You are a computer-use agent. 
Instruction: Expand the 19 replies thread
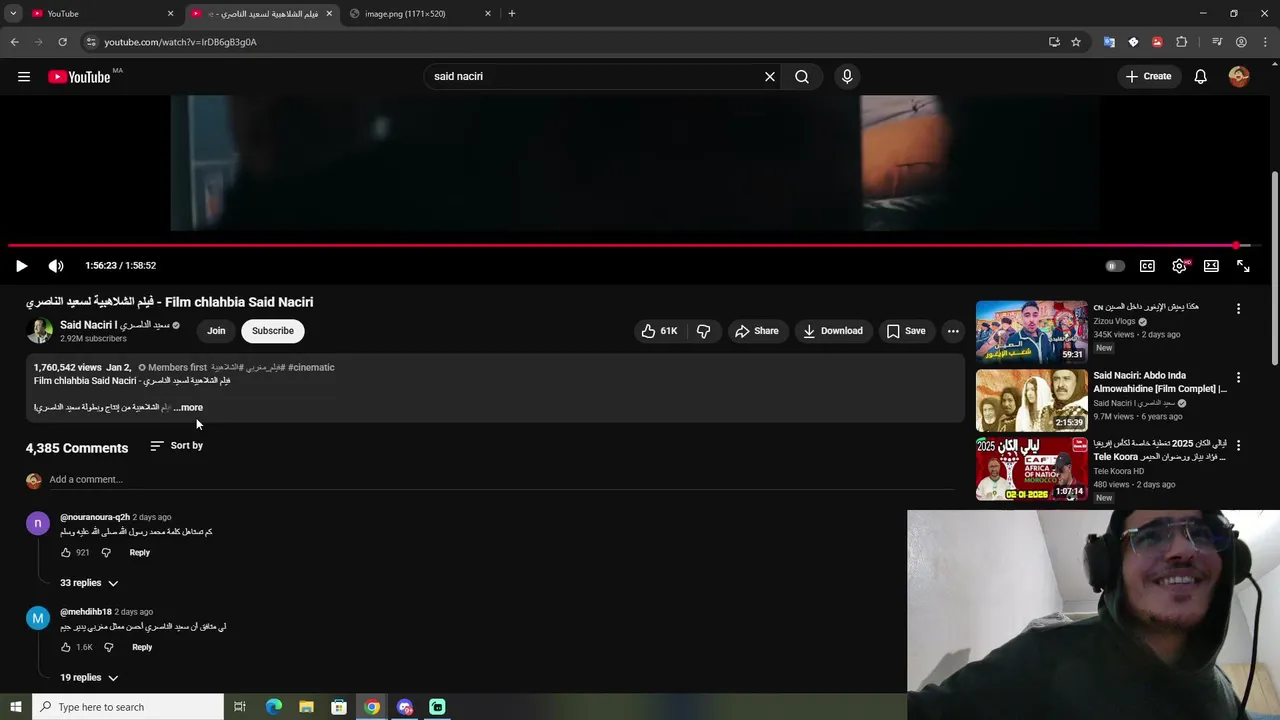tap(89, 678)
